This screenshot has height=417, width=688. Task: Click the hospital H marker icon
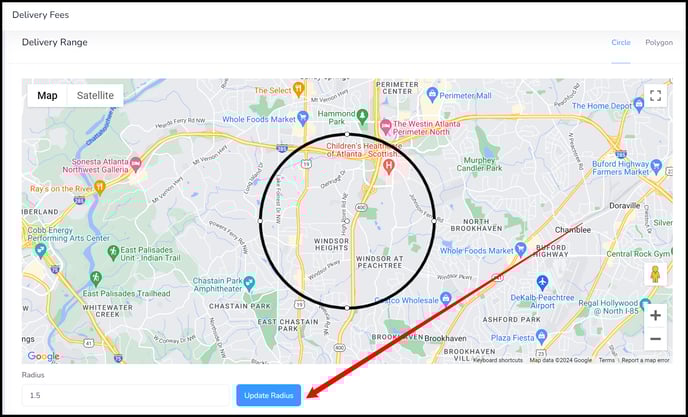(388, 166)
